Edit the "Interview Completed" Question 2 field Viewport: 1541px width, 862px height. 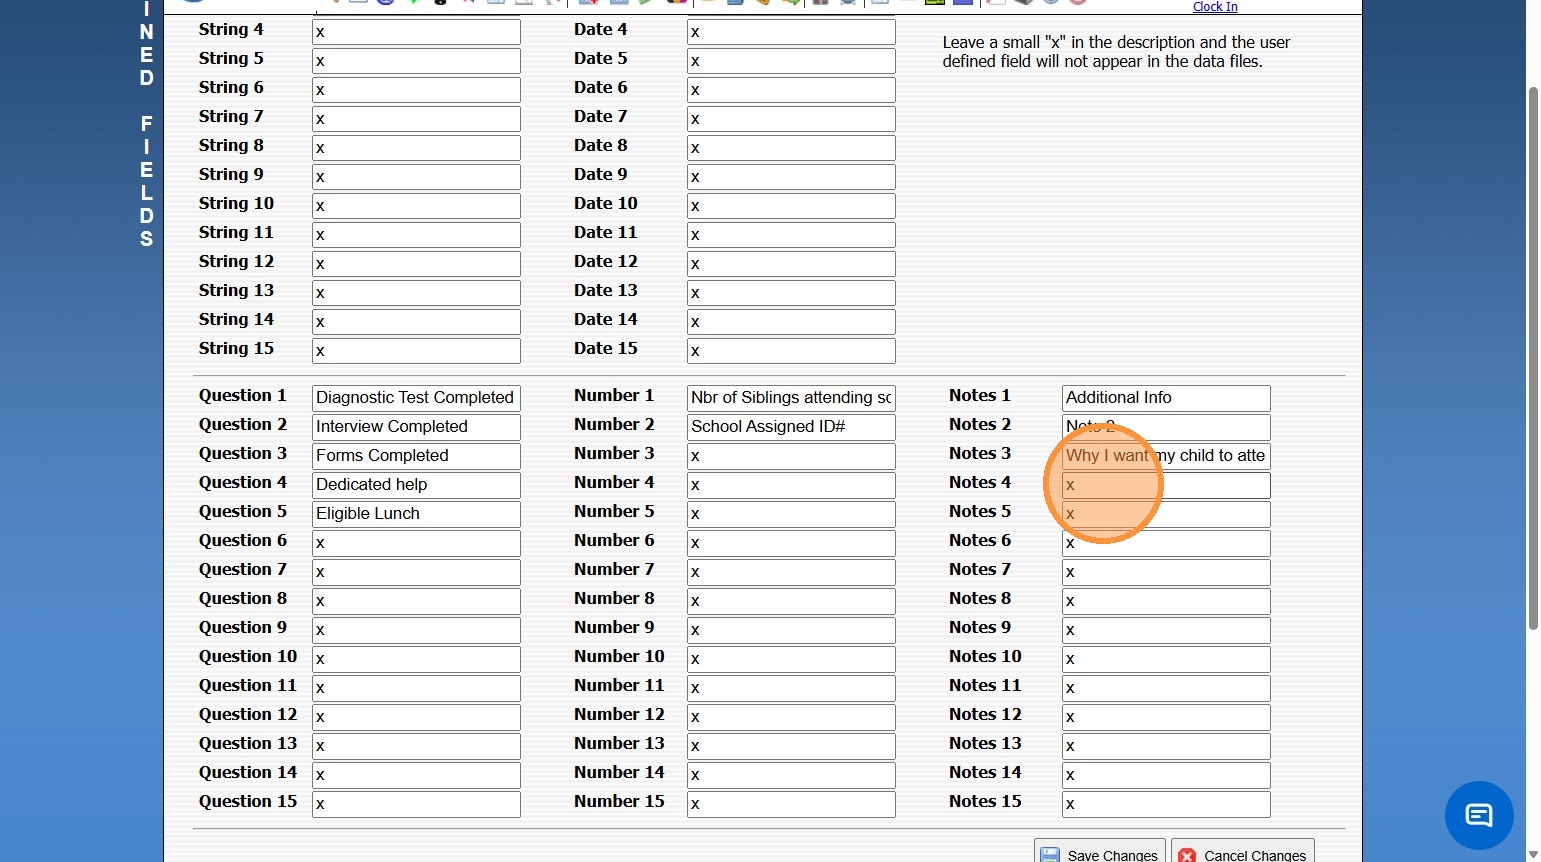(416, 427)
